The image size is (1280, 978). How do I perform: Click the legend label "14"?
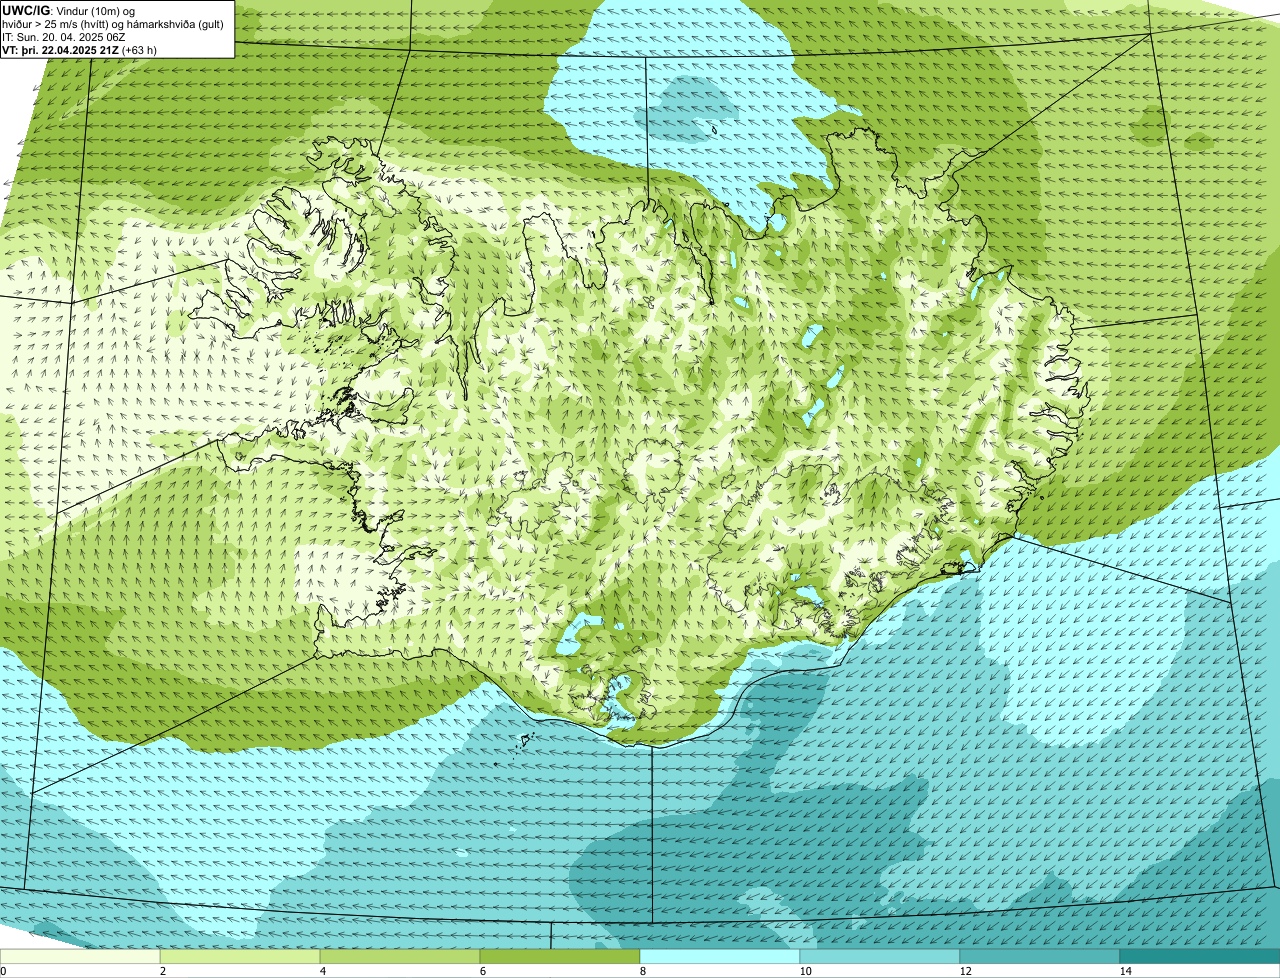pos(1125,971)
